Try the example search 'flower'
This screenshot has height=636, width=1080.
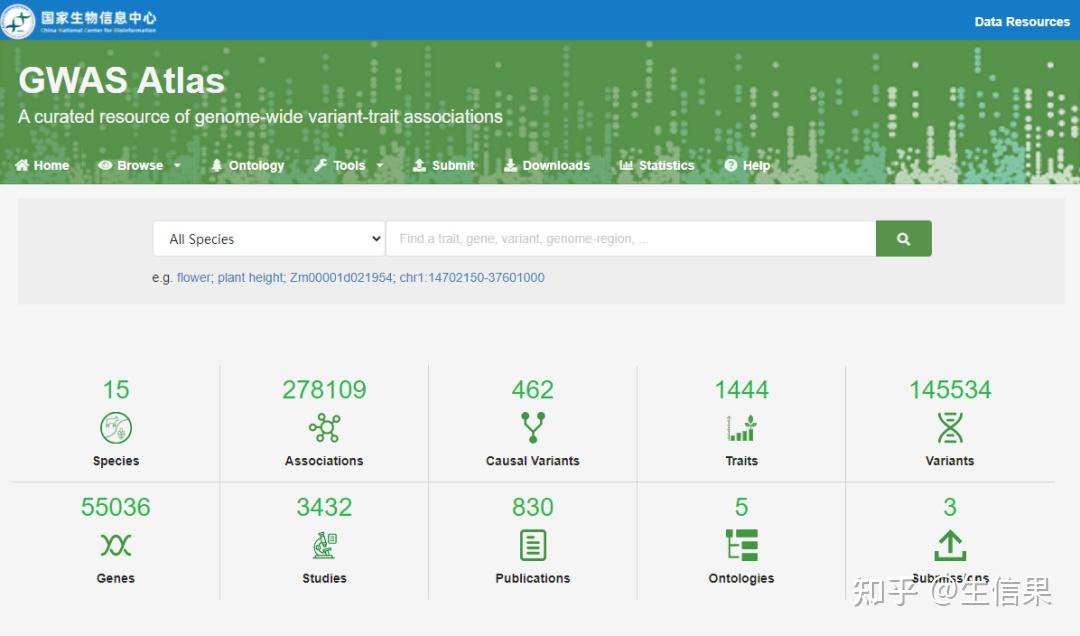click(x=194, y=278)
